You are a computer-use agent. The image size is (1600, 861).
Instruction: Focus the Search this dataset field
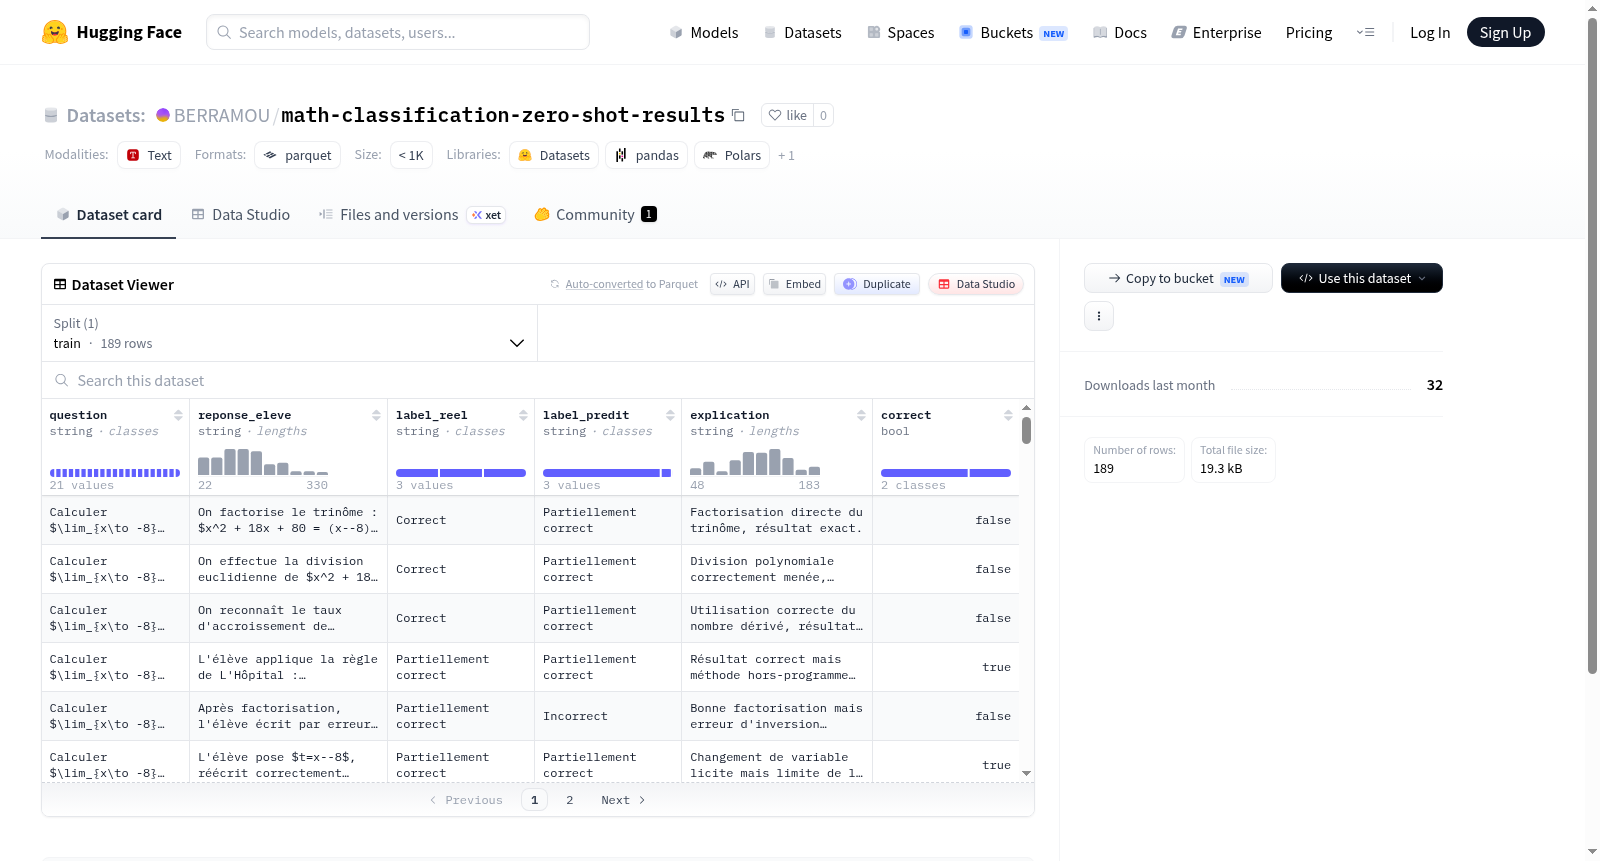[x=538, y=381]
